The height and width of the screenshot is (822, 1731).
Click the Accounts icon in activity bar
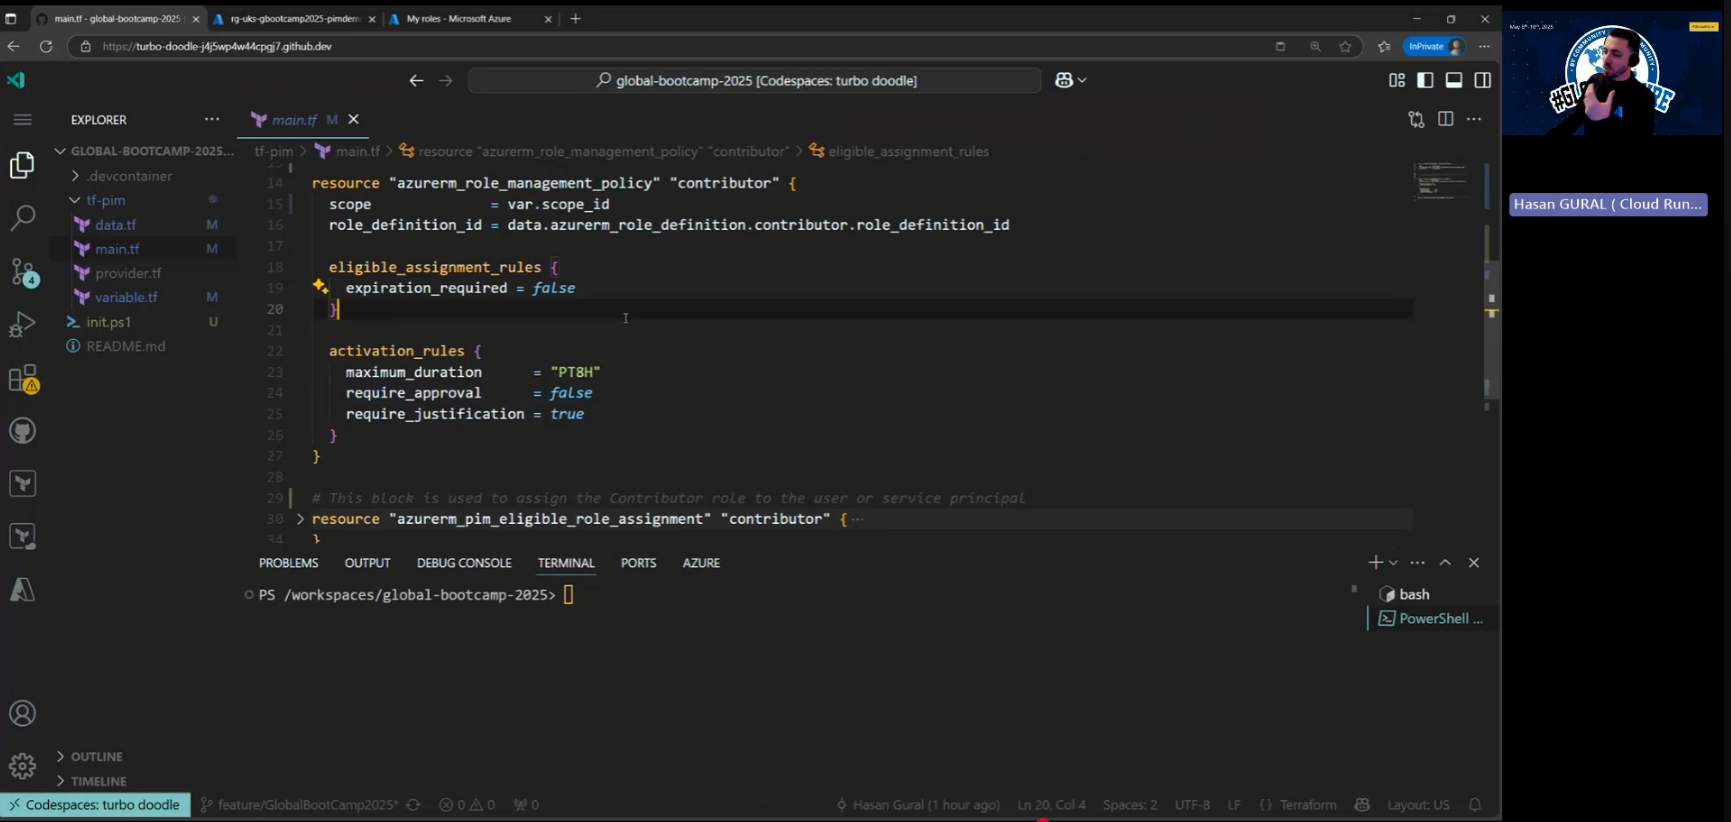(x=22, y=713)
